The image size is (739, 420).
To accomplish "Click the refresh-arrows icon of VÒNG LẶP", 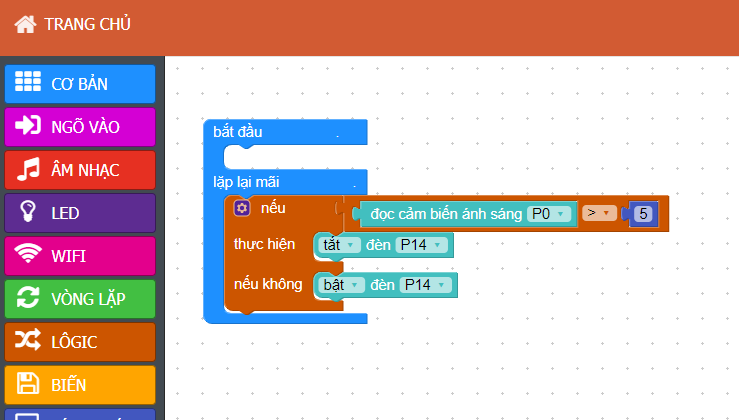I will pyautogui.click(x=28, y=297).
